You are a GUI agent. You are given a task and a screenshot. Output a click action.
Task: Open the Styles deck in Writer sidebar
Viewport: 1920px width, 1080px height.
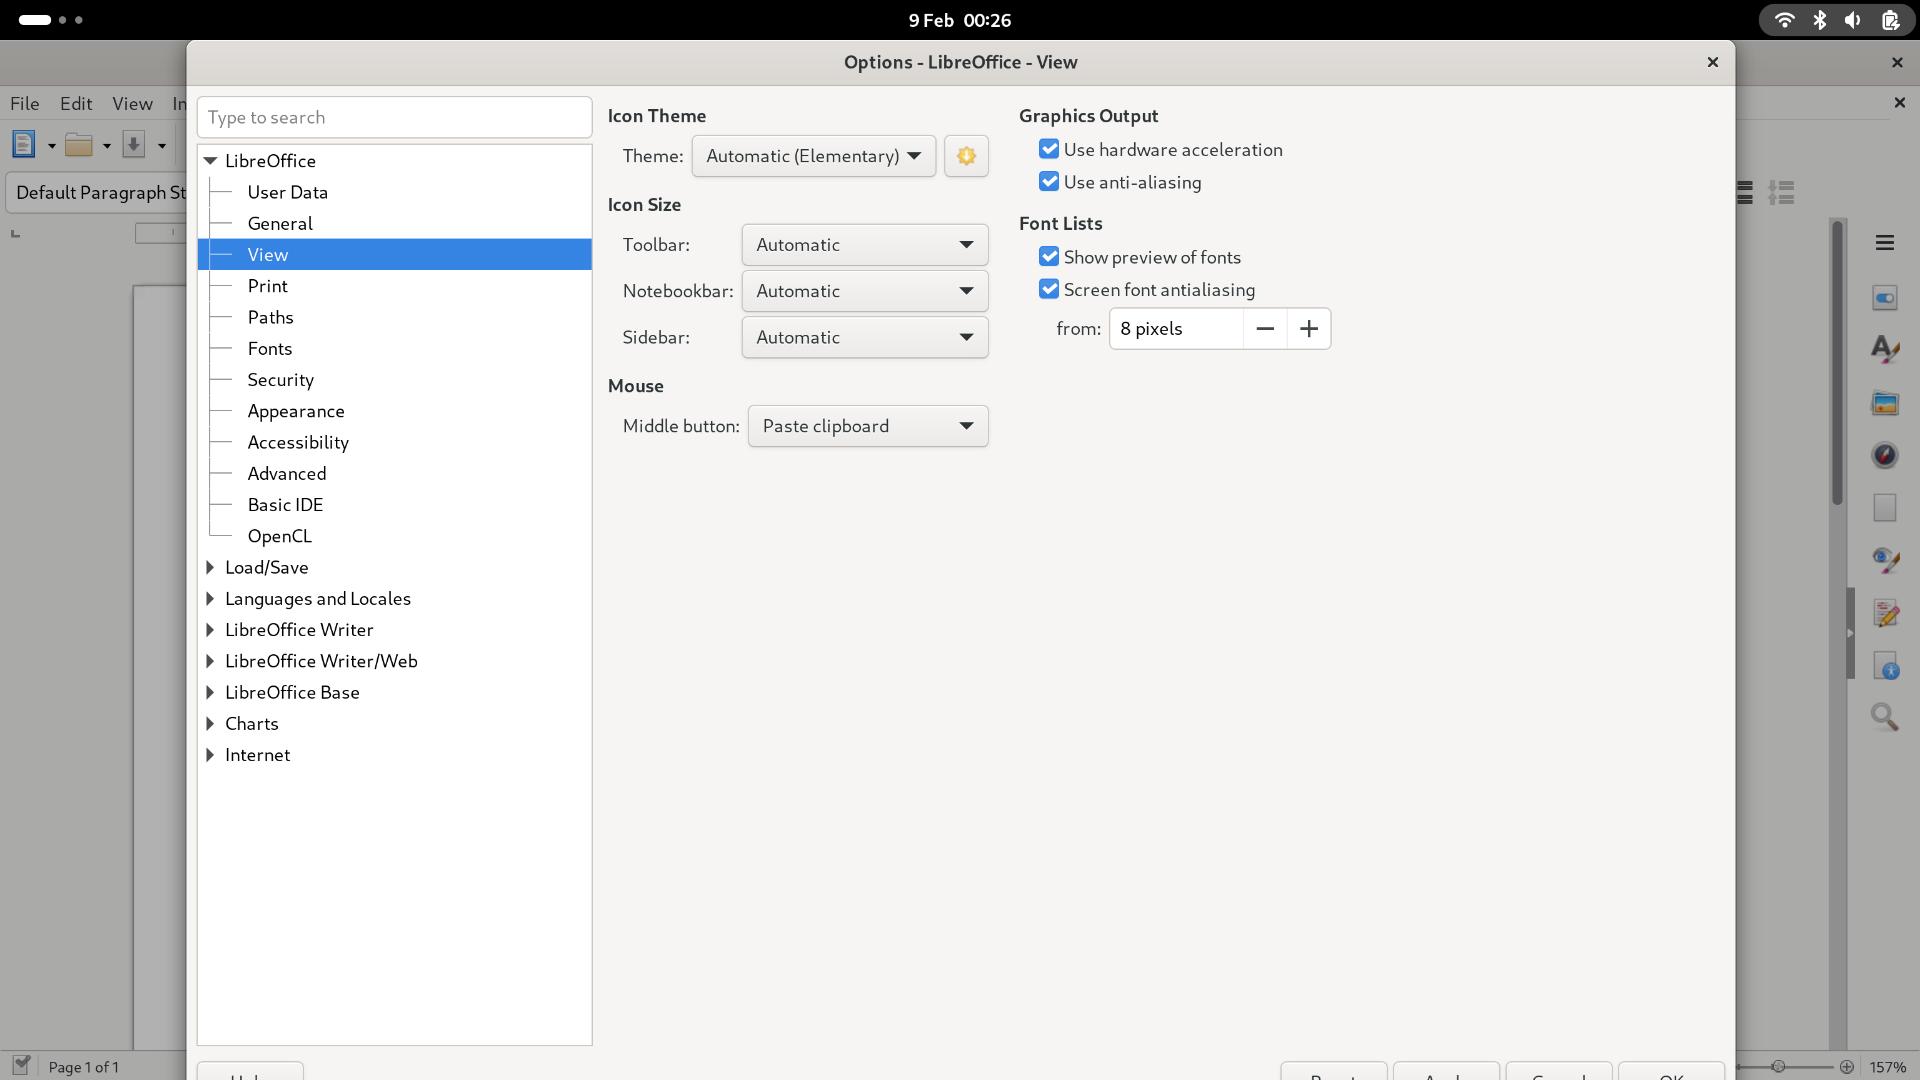point(1885,349)
